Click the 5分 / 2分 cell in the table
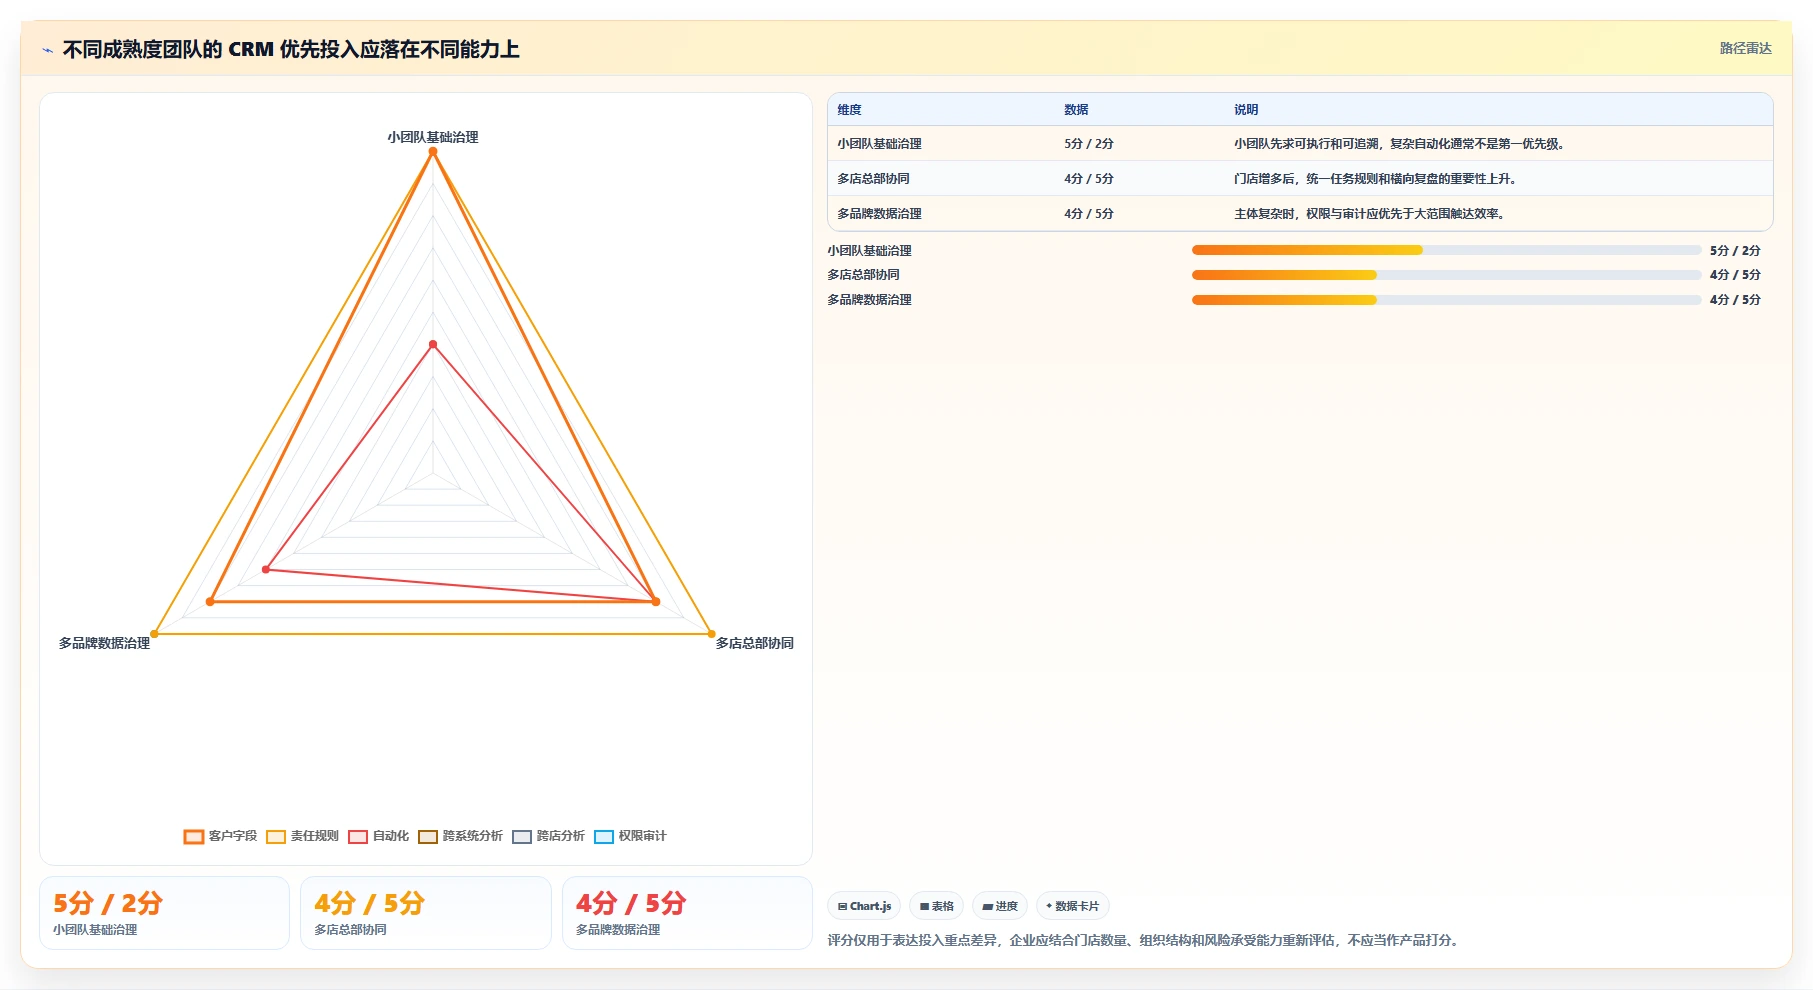The width and height of the screenshot is (1813, 990). point(1089,144)
